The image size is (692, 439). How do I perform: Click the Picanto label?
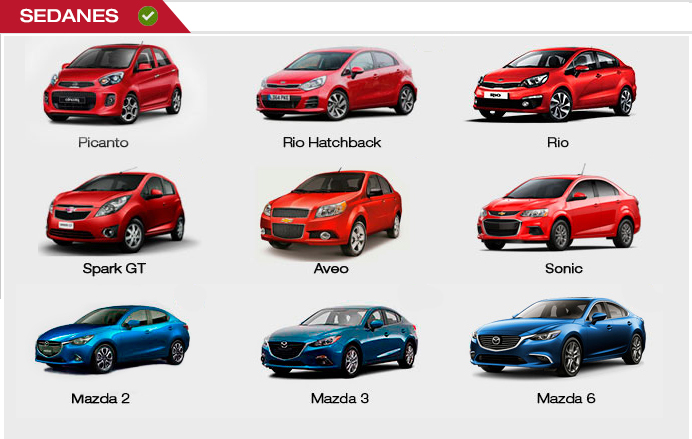point(103,143)
